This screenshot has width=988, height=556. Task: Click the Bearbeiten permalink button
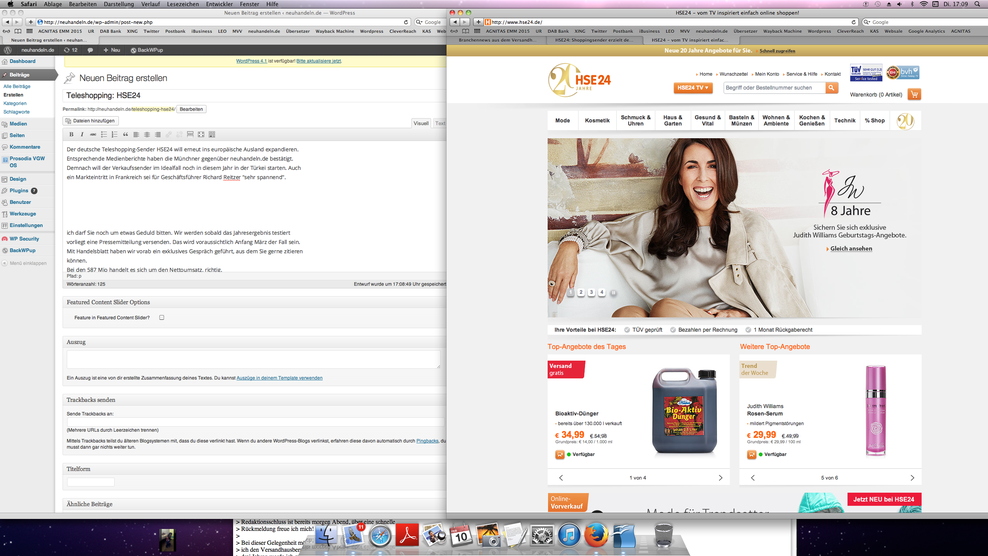(191, 109)
